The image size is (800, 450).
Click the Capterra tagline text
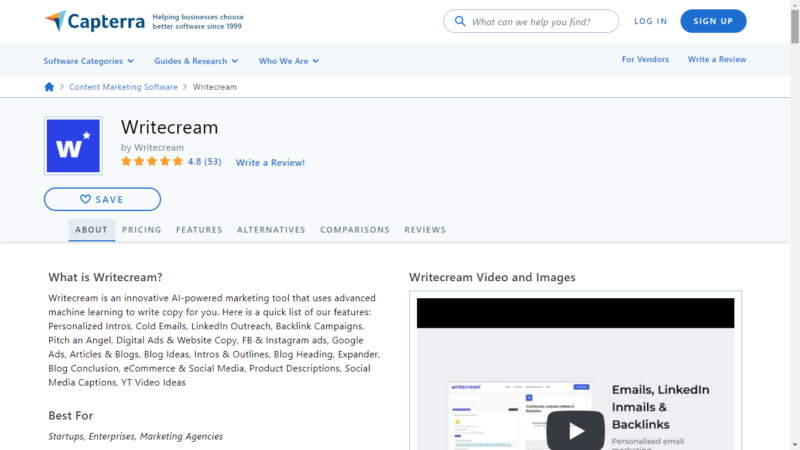point(198,21)
